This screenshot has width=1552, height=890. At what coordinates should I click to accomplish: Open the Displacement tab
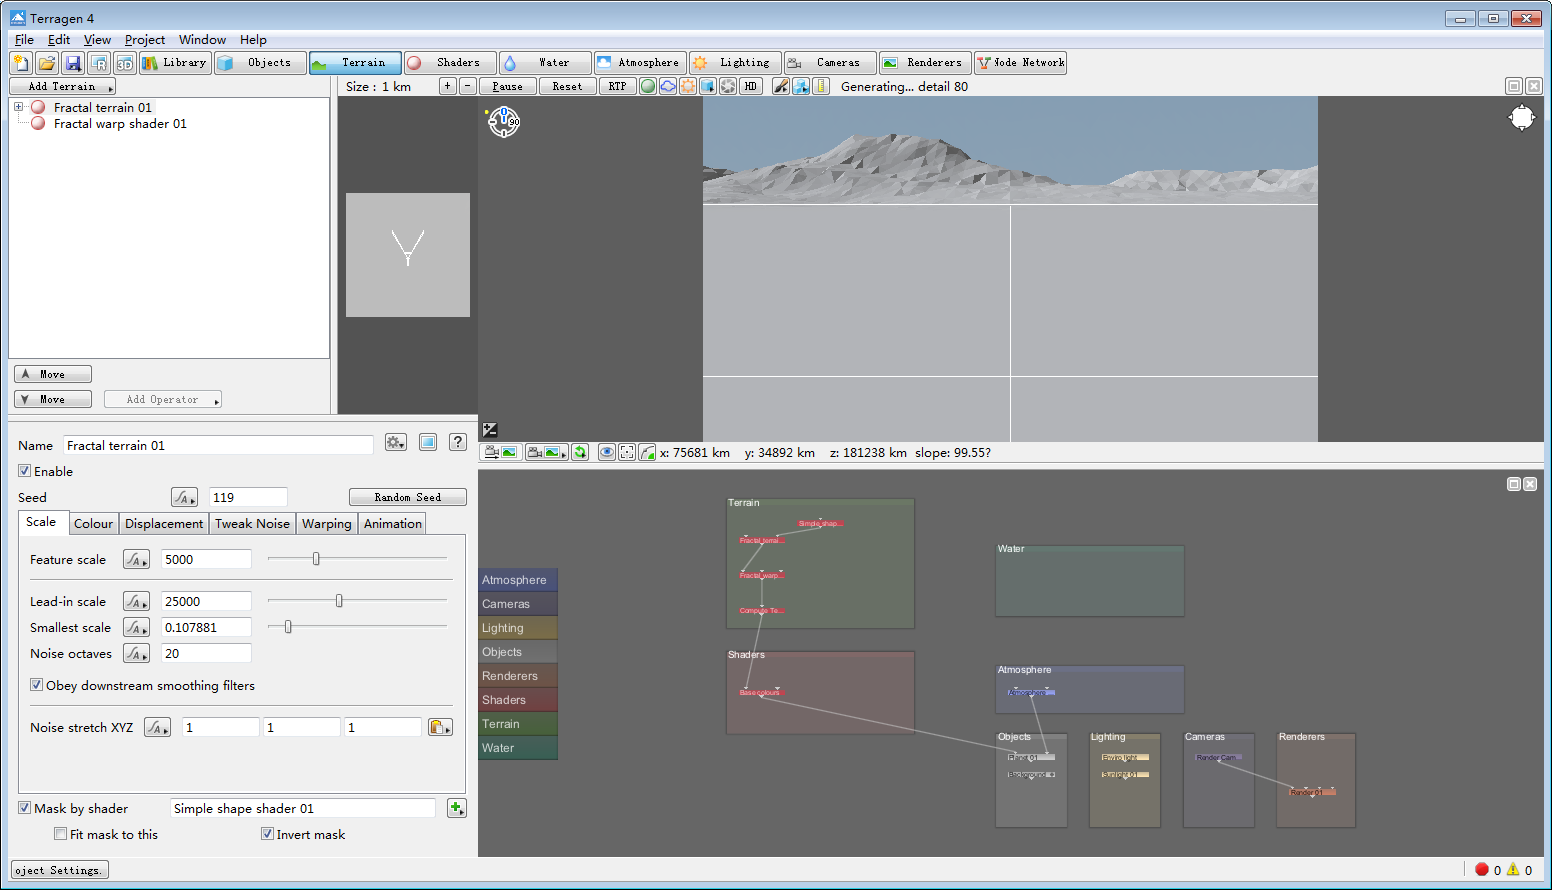click(164, 523)
